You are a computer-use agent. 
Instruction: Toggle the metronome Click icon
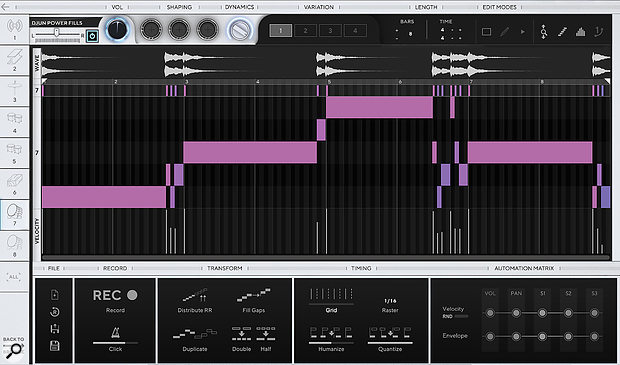115,332
